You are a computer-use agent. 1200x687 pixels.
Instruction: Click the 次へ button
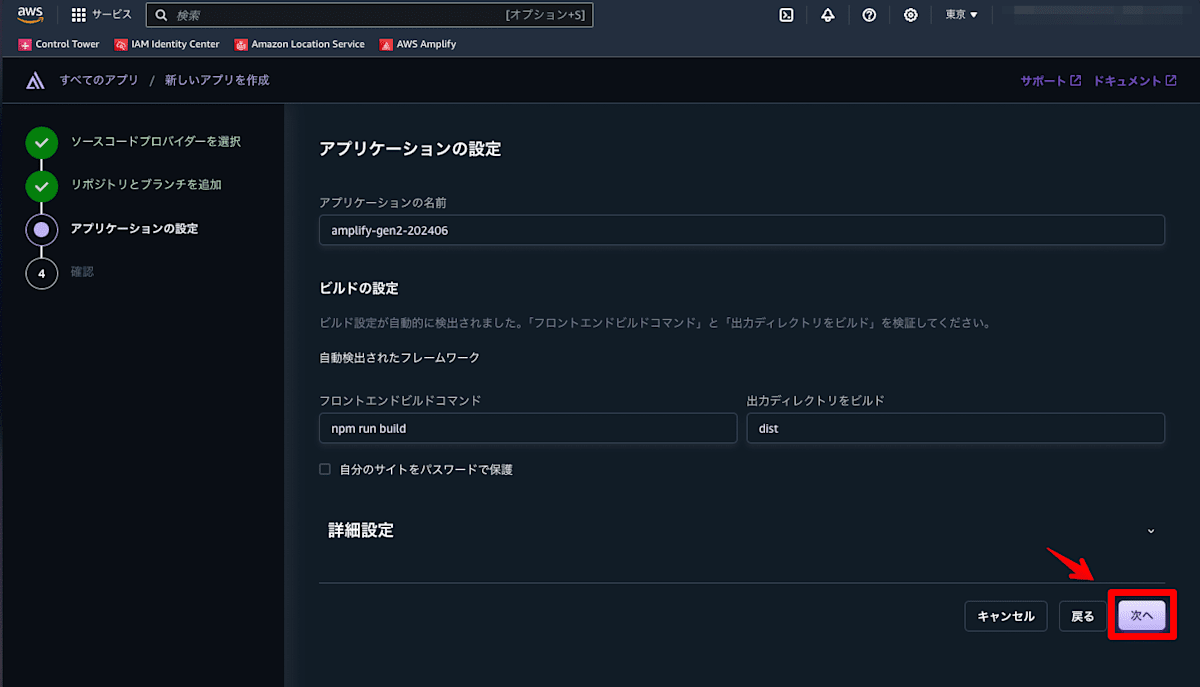[x=1142, y=616]
